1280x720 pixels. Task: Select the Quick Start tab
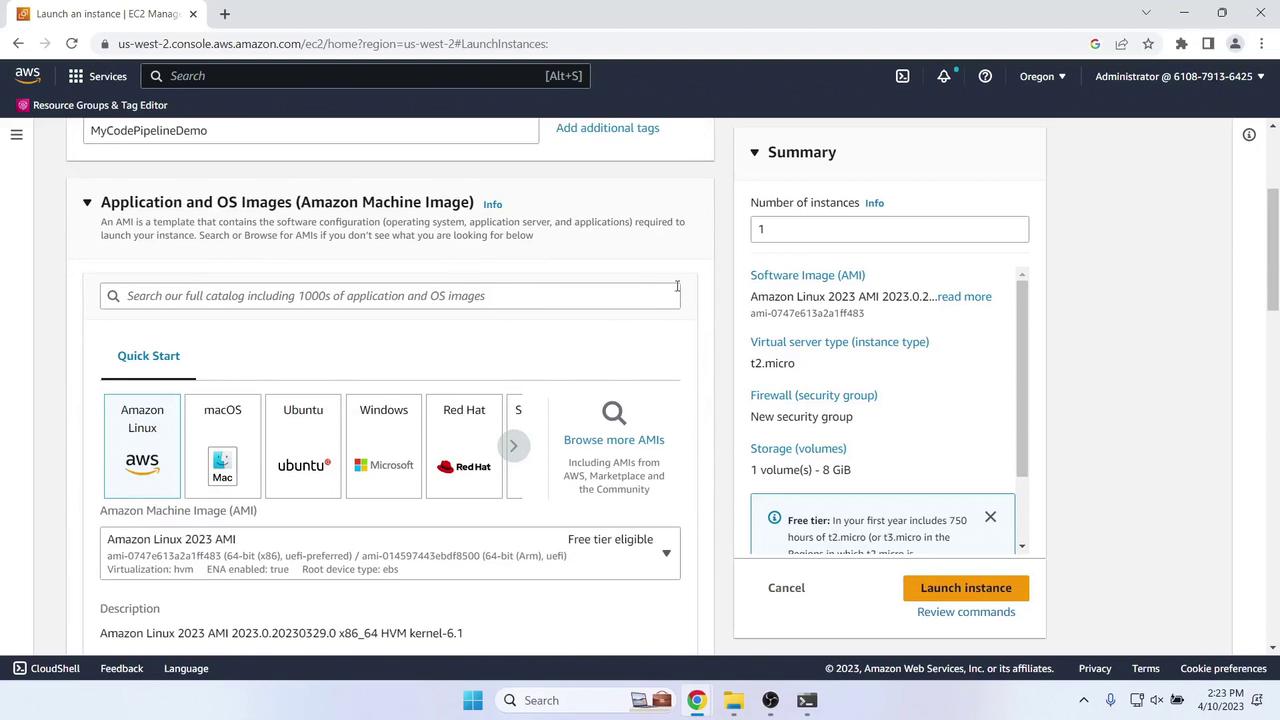coord(149,356)
